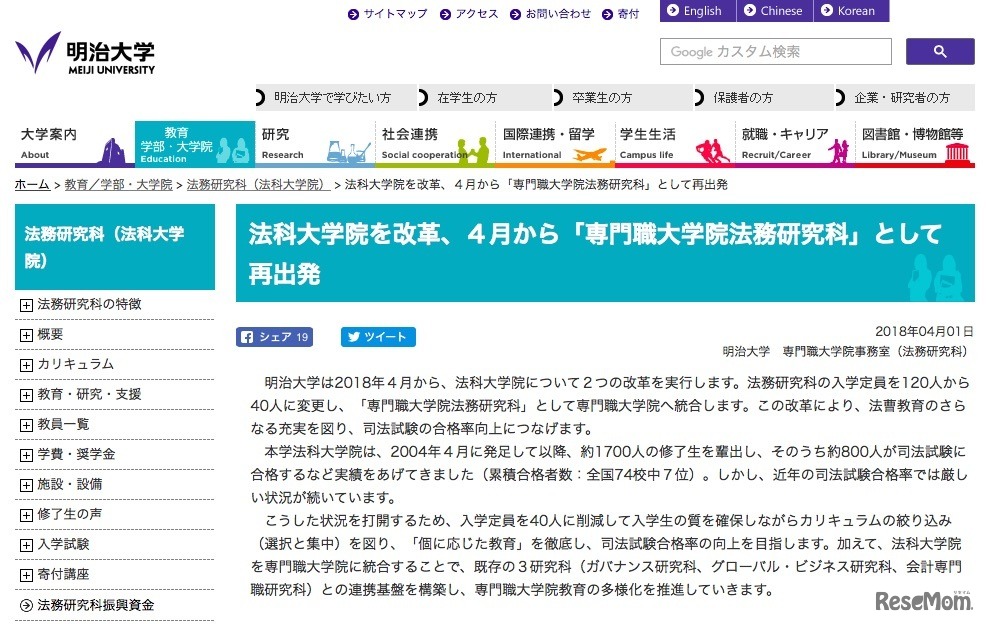Screen dimensions: 986x624
Task: Click the Facebook シェア icon
Action: click(x=248, y=337)
